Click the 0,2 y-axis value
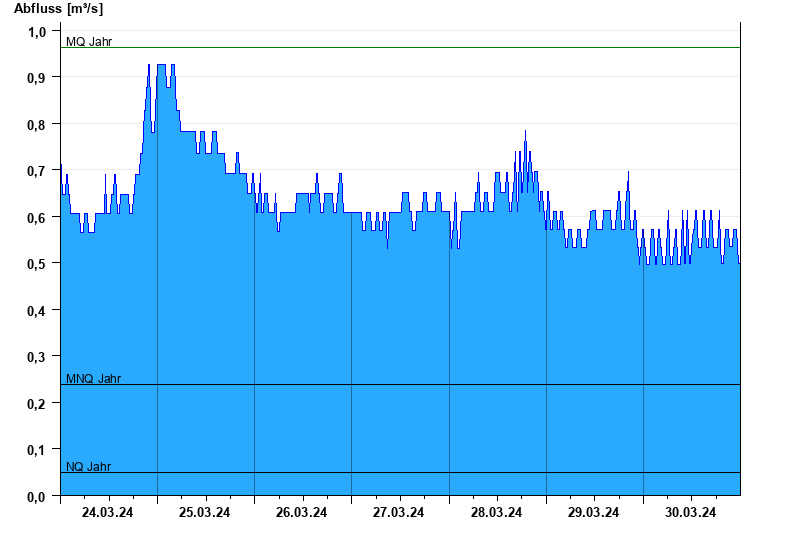The width and height of the screenshot is (800, 550). click(37, 404)
